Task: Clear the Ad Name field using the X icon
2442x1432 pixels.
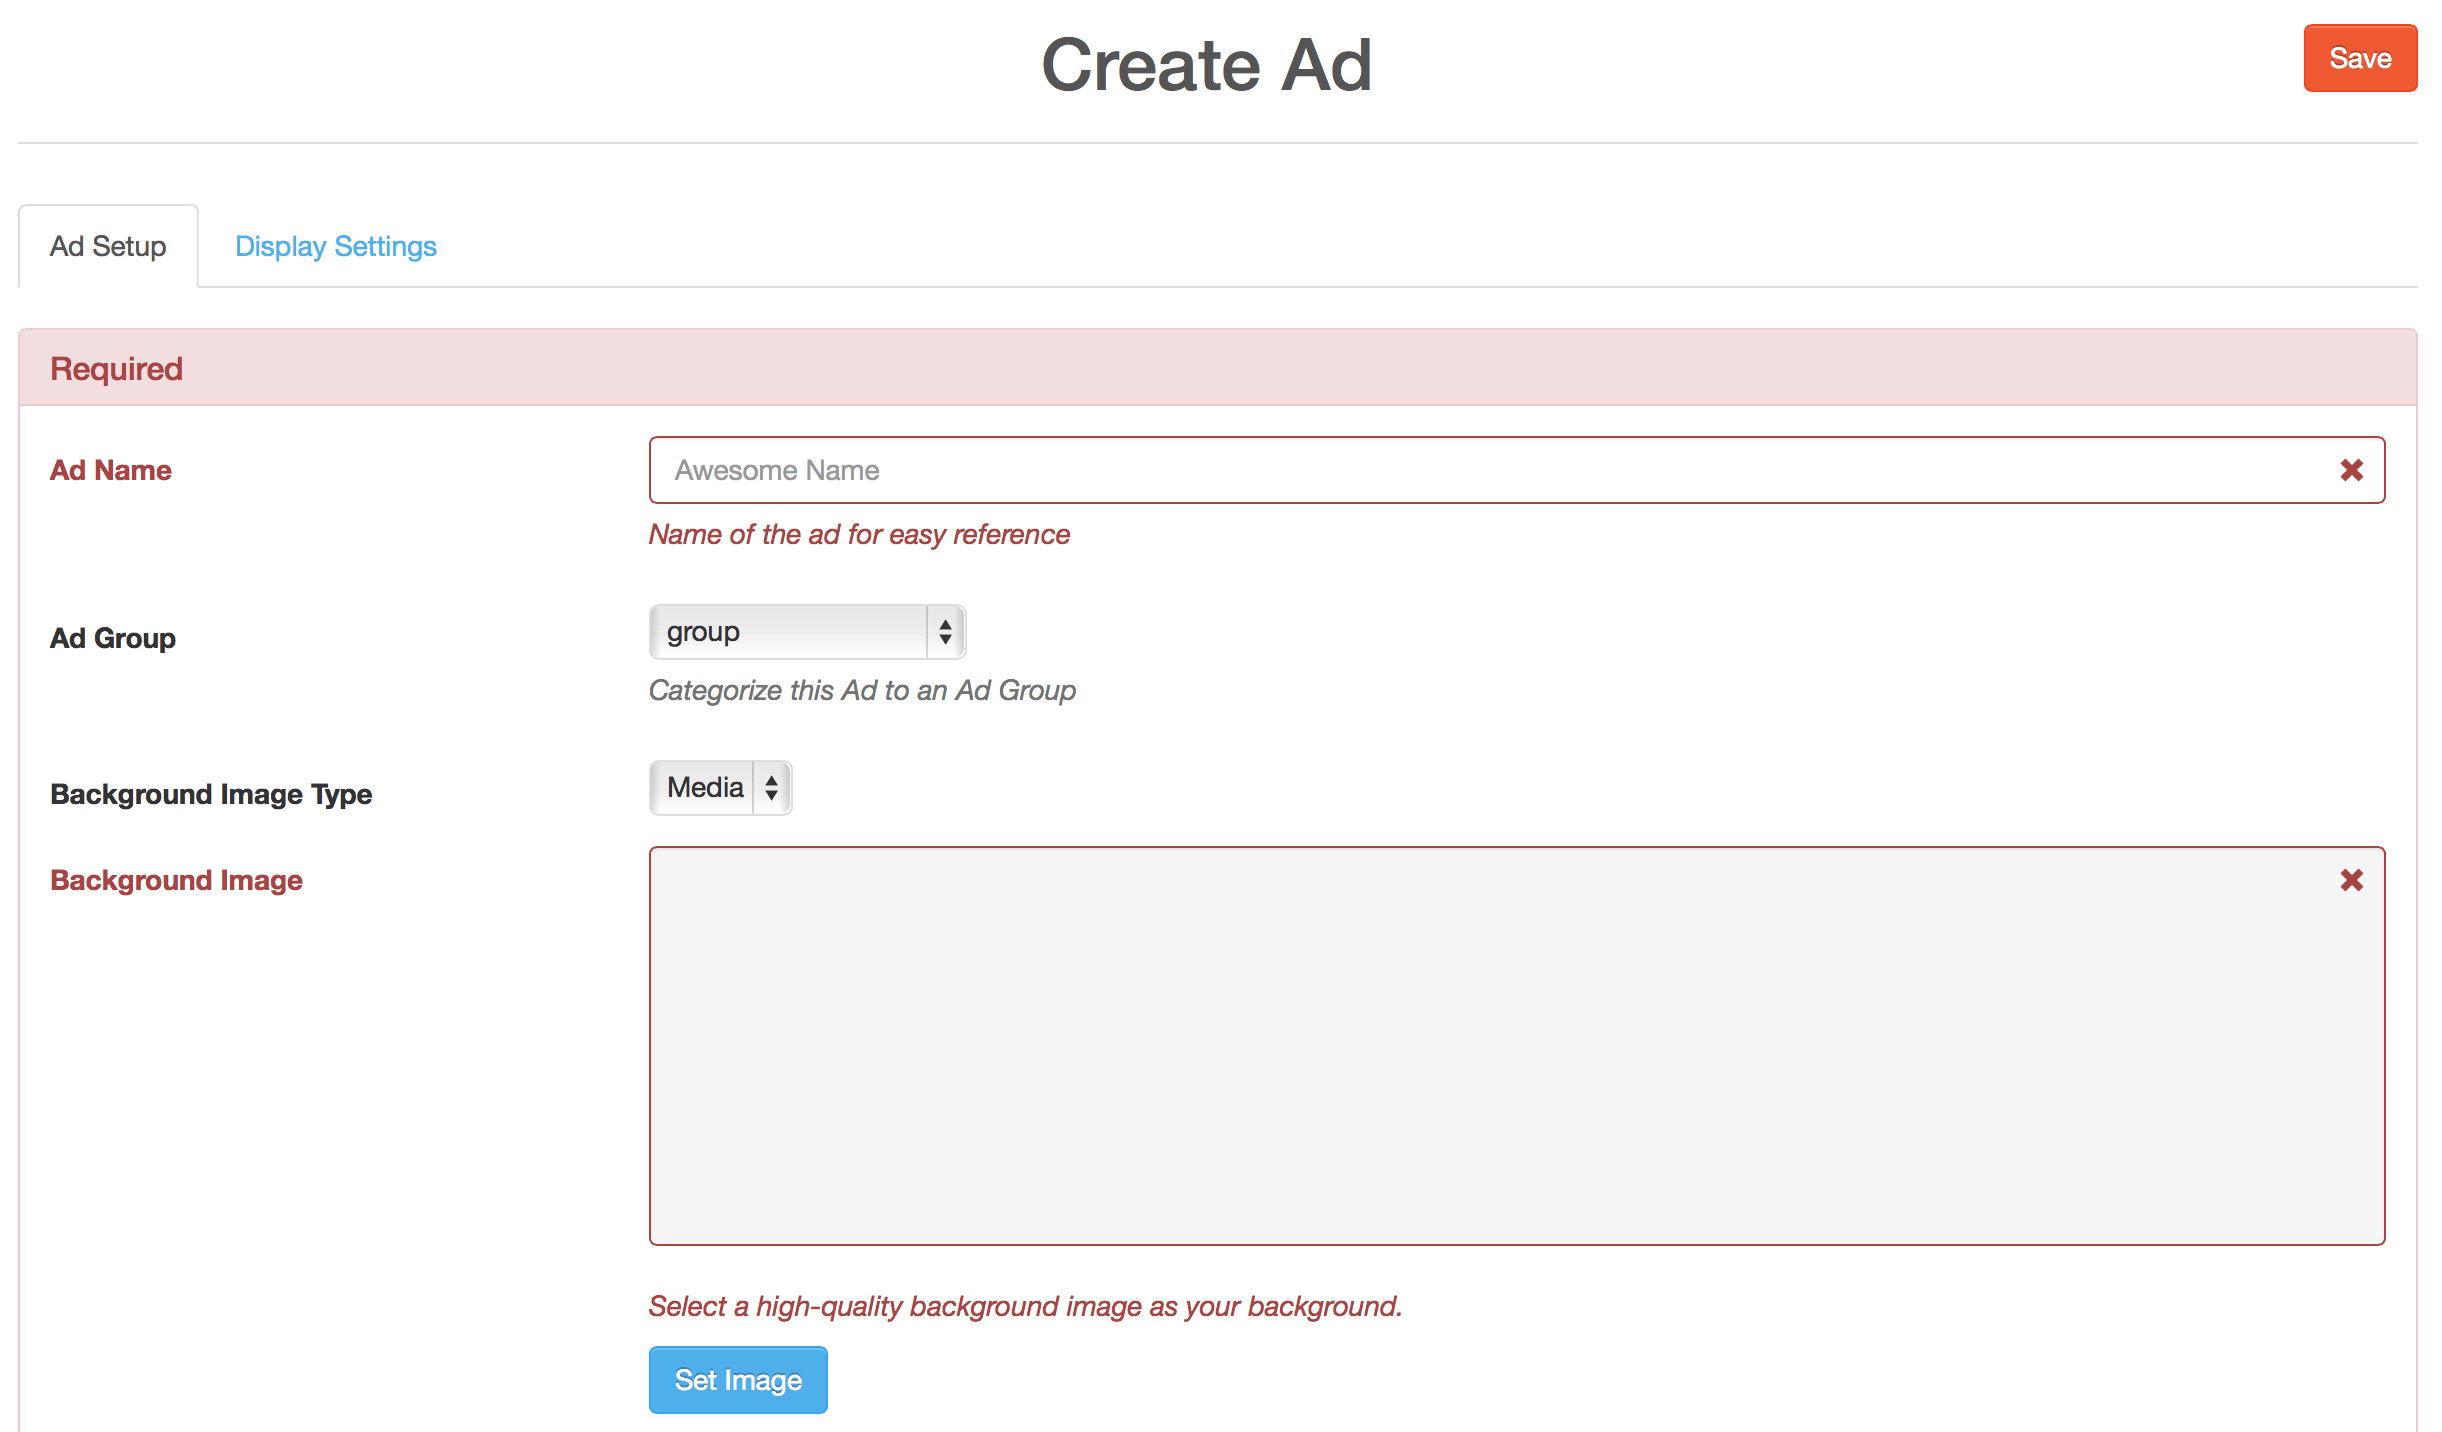Action: click(x=2352, y=470)
